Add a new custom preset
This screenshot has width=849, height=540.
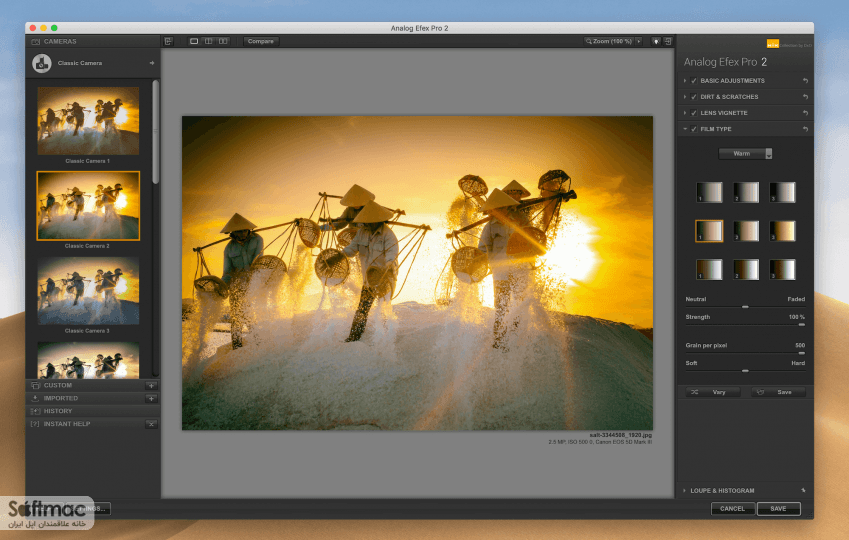pyautogui.click(x=151, y=386)
